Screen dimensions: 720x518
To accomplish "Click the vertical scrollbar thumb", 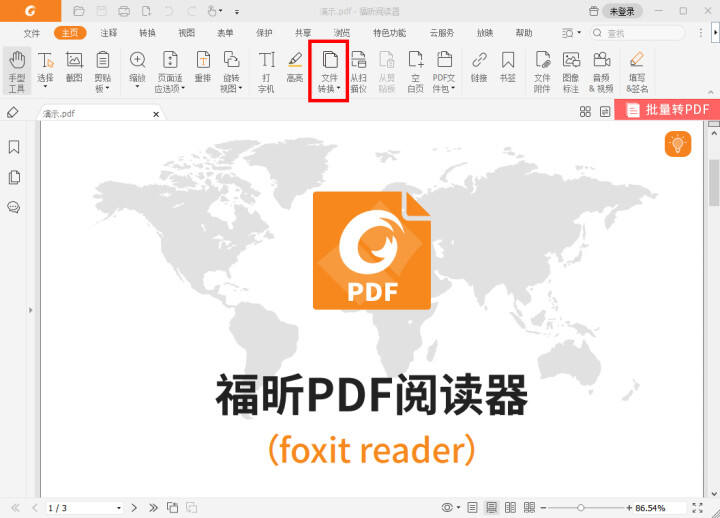I will point(714,182).
